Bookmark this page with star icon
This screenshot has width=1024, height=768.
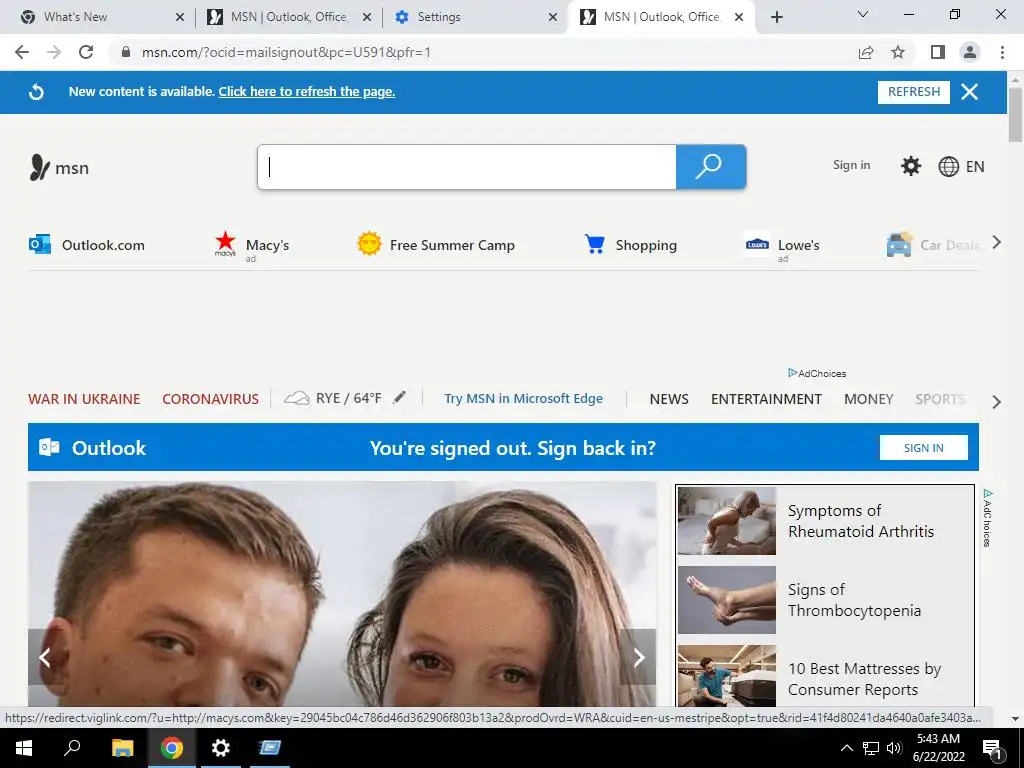click(898, 52)
